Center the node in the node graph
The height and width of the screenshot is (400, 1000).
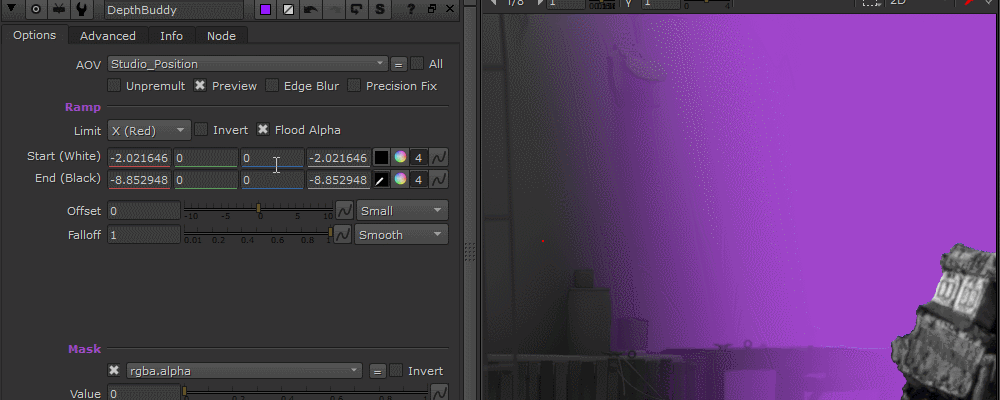pos(36,9)
